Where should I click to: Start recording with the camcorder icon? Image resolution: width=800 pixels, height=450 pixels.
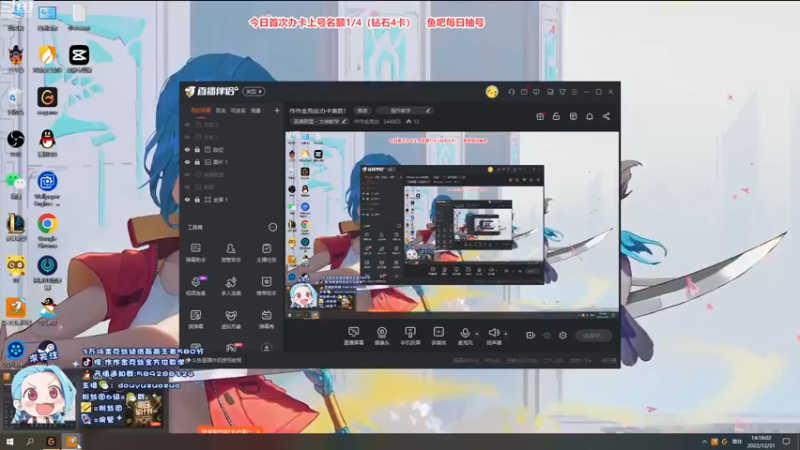[x=531, y=335]
